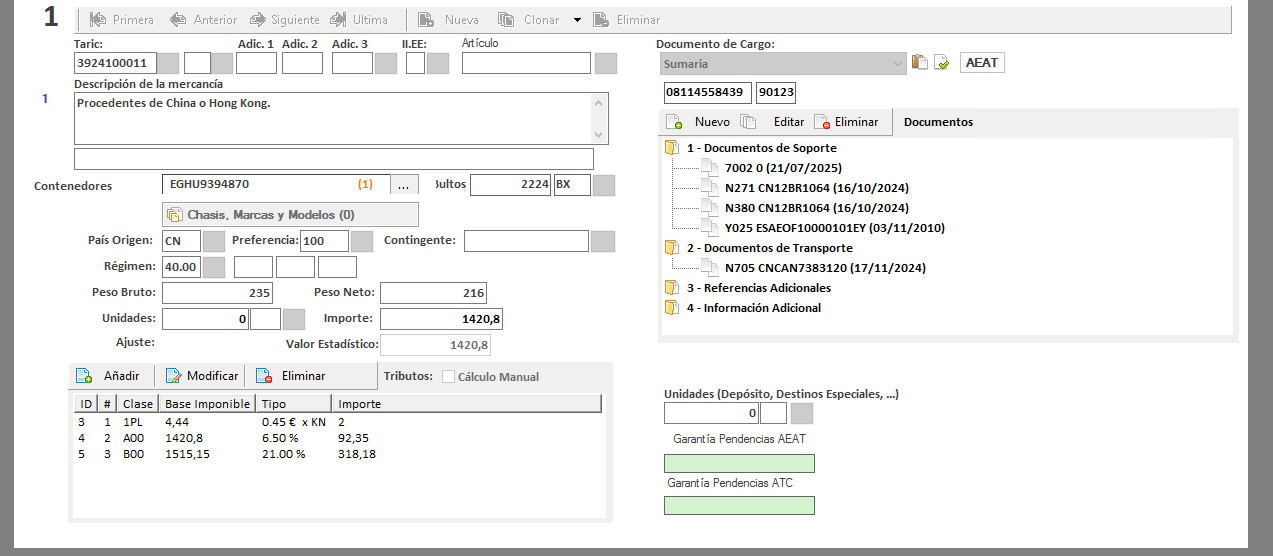
Task: Click the Primera navigation icon
Action: (98, 20)
